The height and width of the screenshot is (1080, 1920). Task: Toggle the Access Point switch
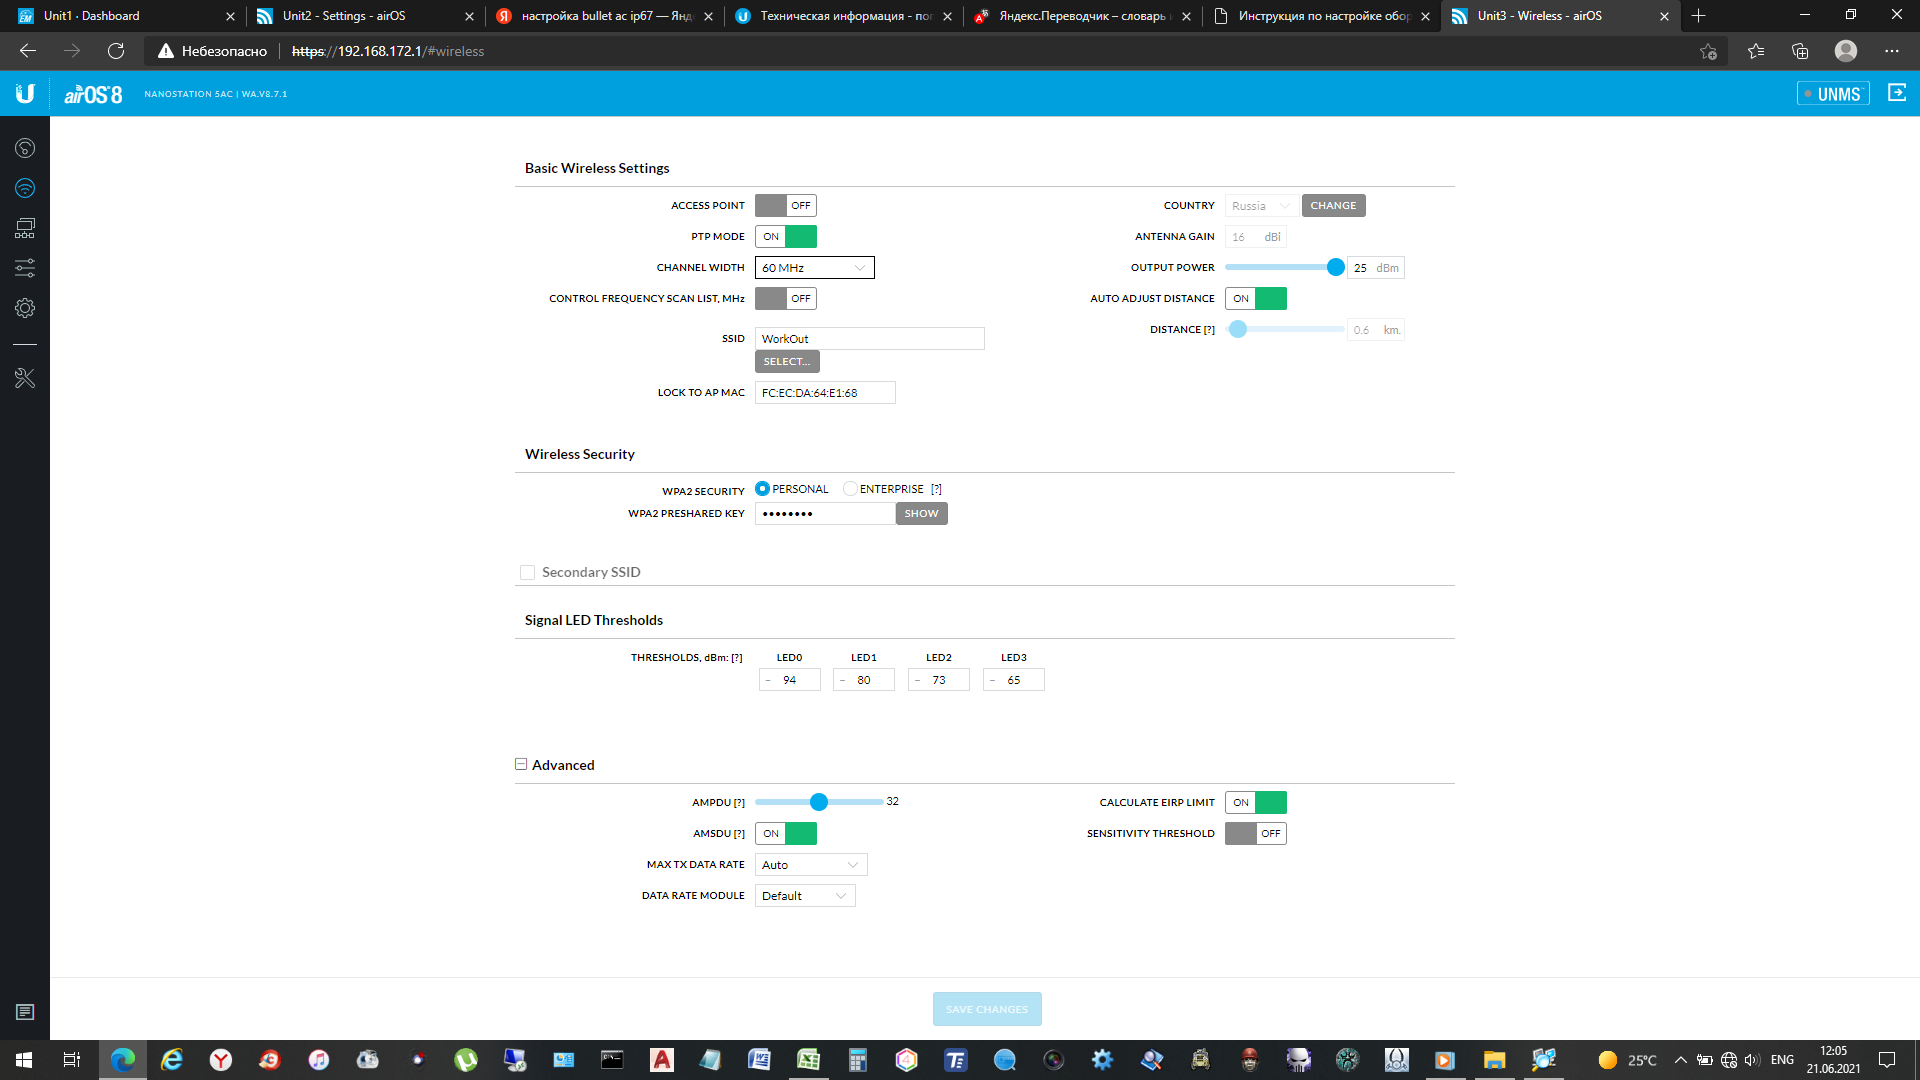(x=786, y=206)
